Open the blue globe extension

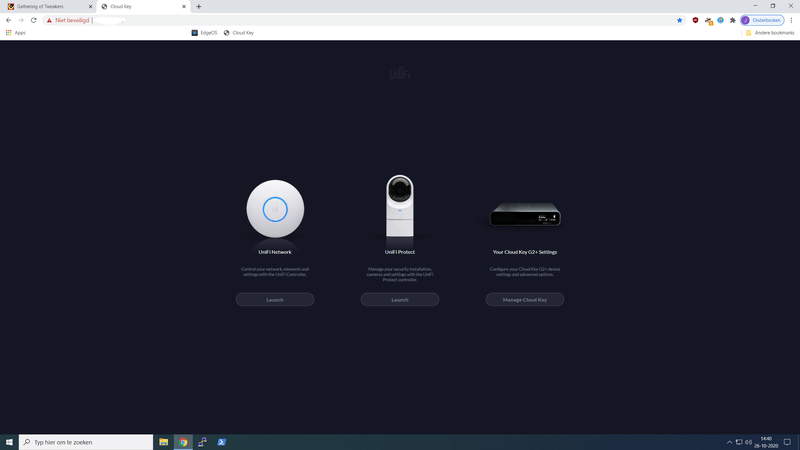[720, 20]
